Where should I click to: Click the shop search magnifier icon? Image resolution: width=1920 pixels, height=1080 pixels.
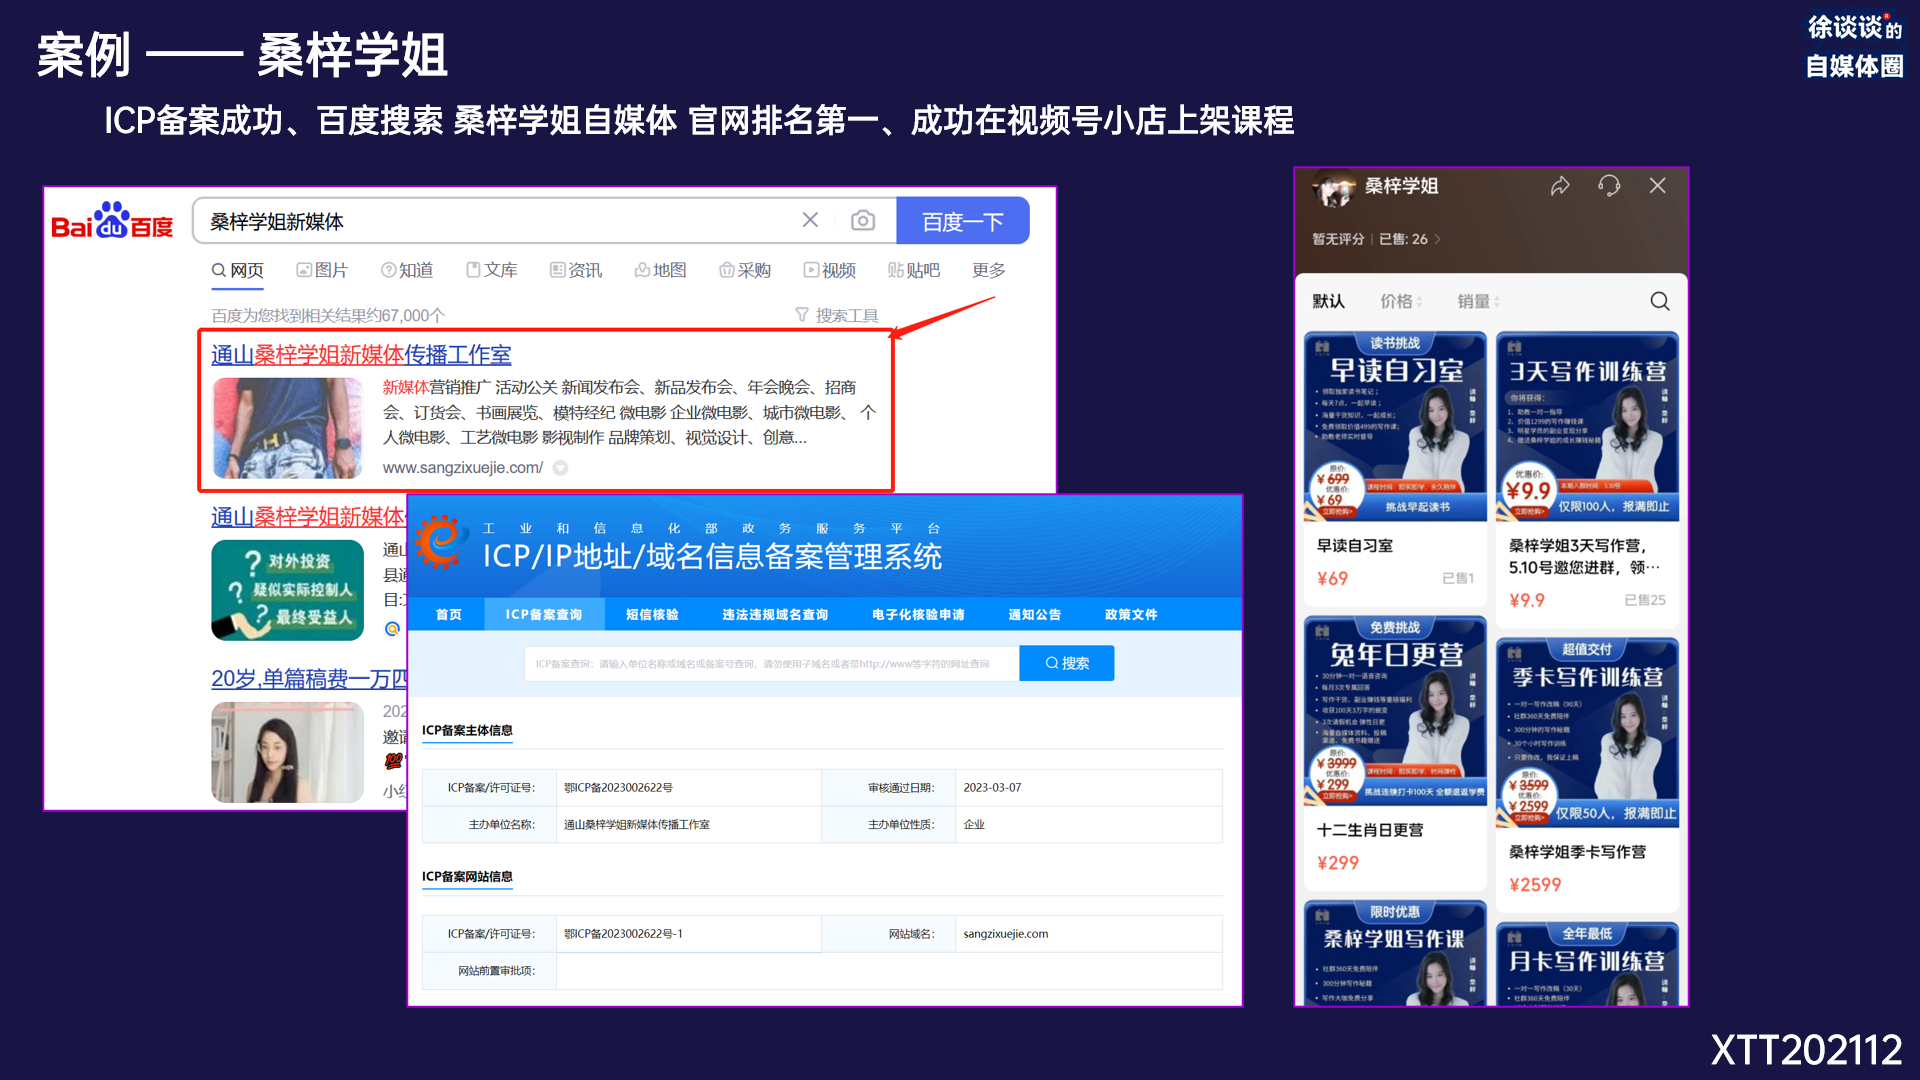click(x=1660, y=301)
